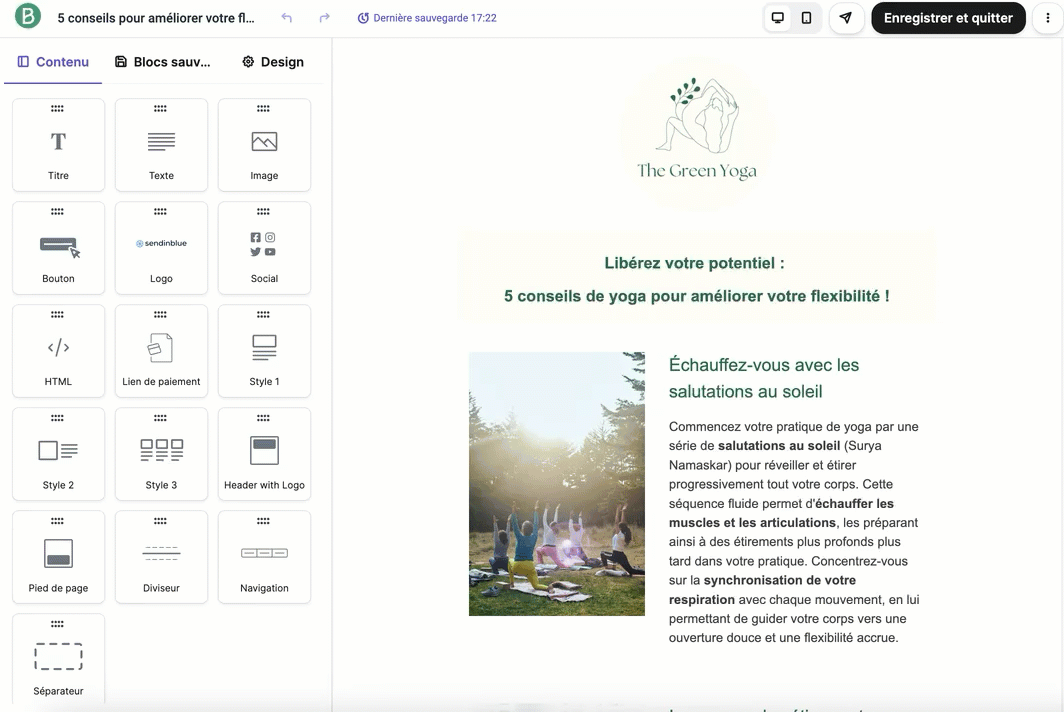
Task: Open the Blocs sauvegardés tab
Action: [x=163, y=62]
